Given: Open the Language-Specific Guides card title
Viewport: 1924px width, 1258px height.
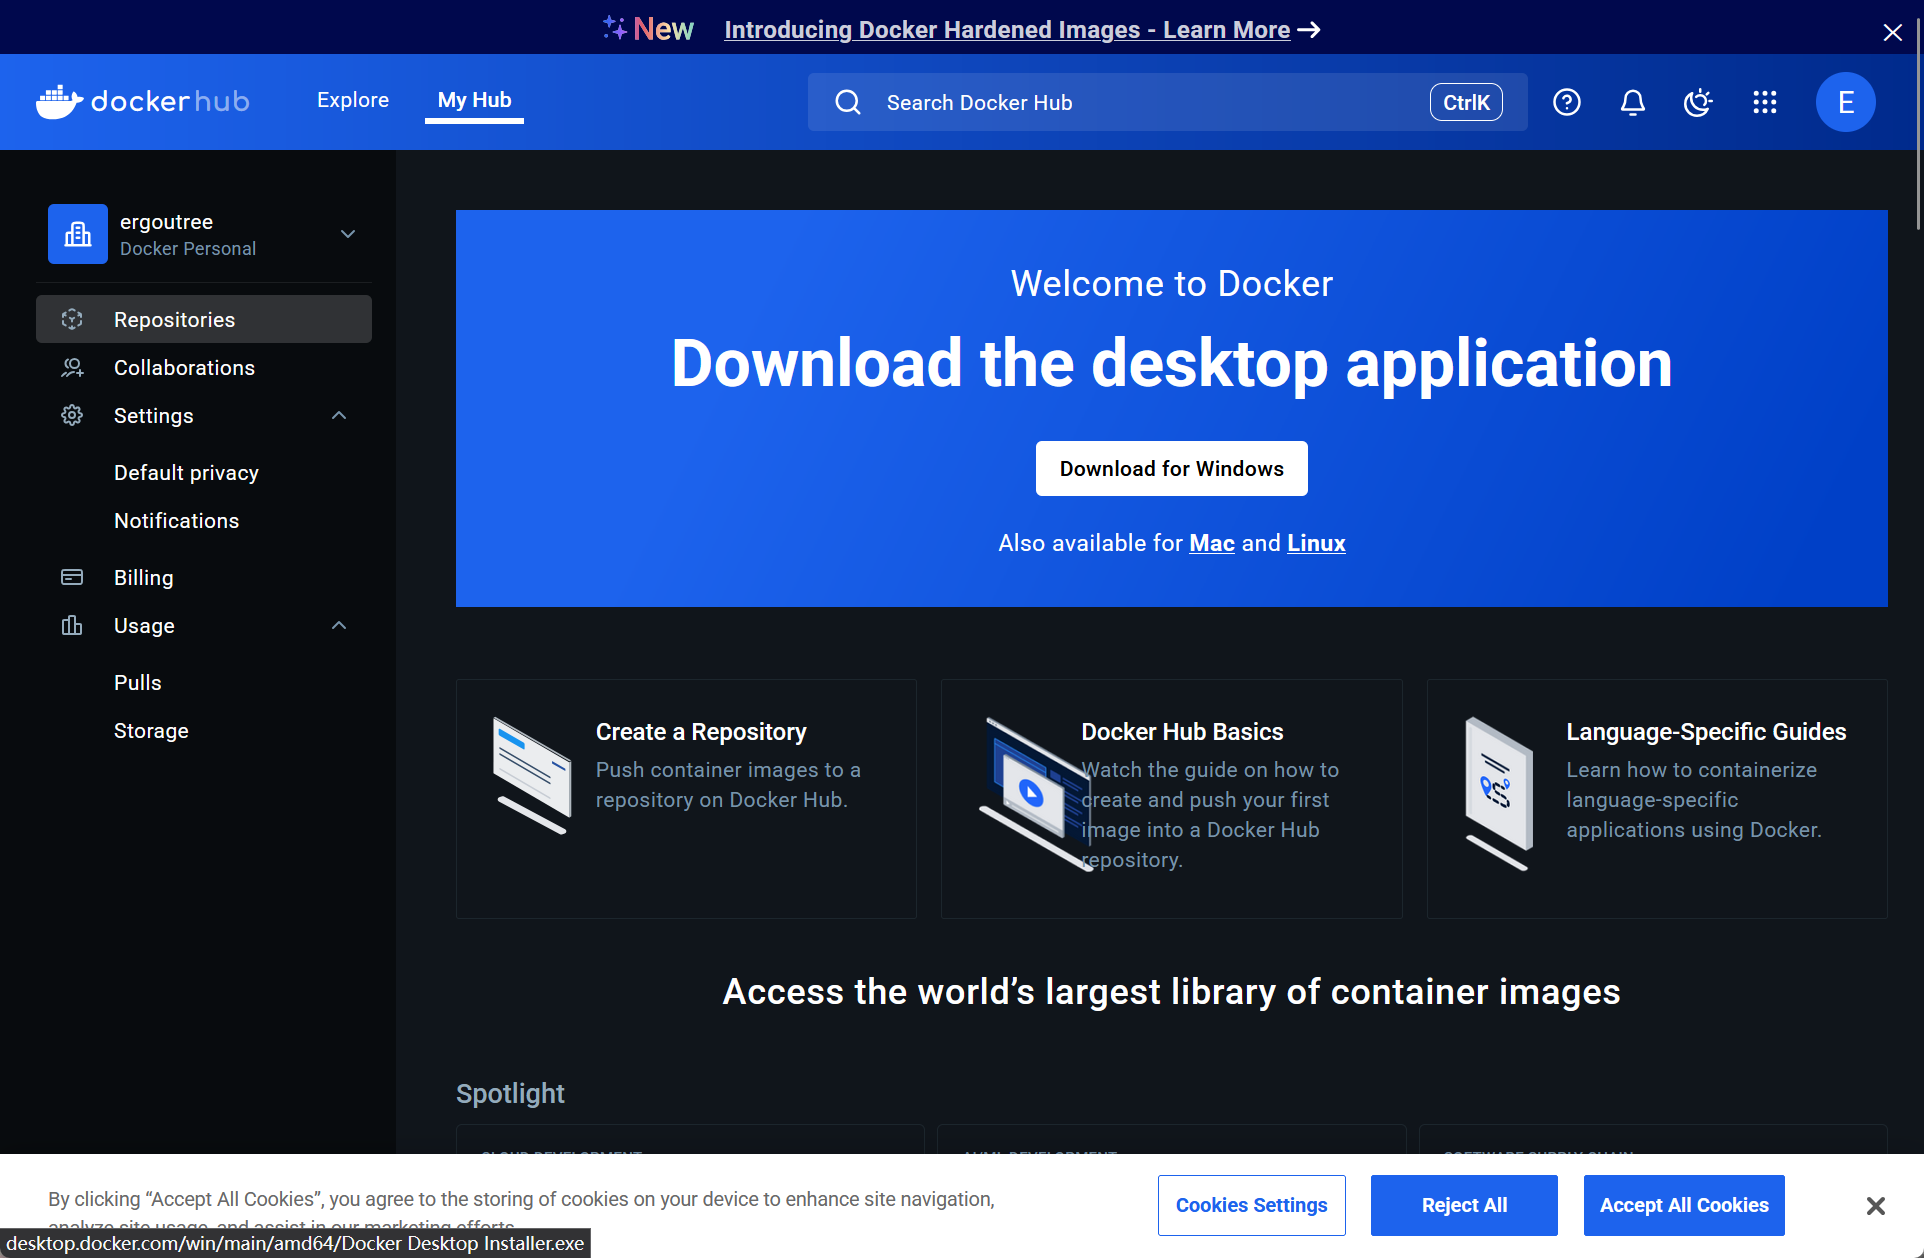Looking at the screenshot, I should 1706,731.
